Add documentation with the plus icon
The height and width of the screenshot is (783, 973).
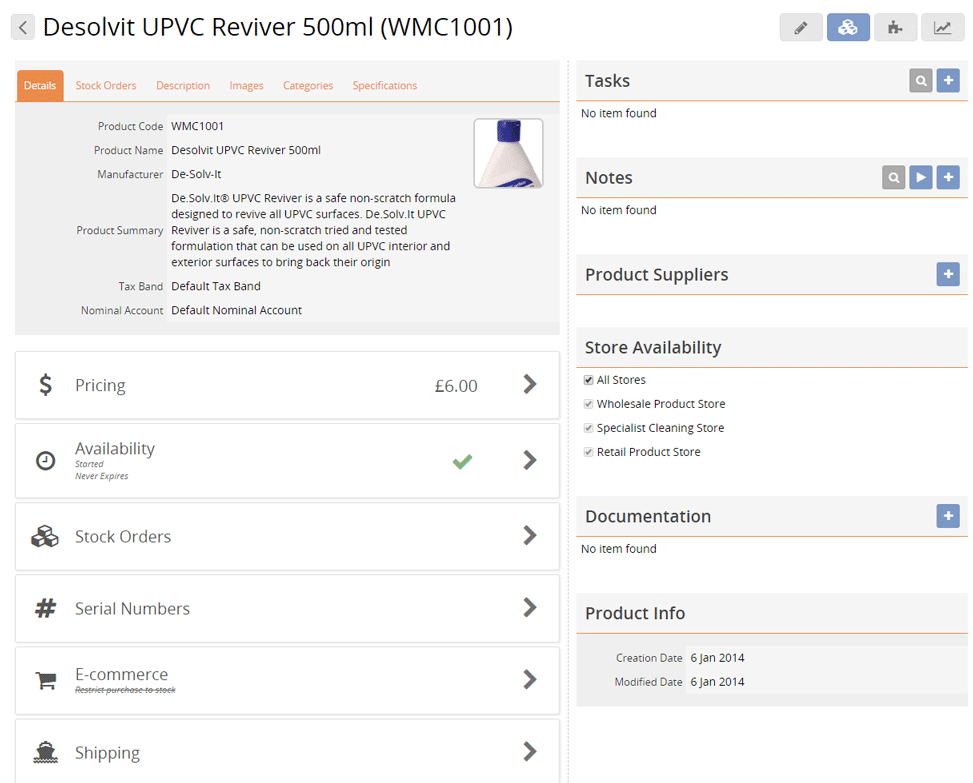(948, 516)
